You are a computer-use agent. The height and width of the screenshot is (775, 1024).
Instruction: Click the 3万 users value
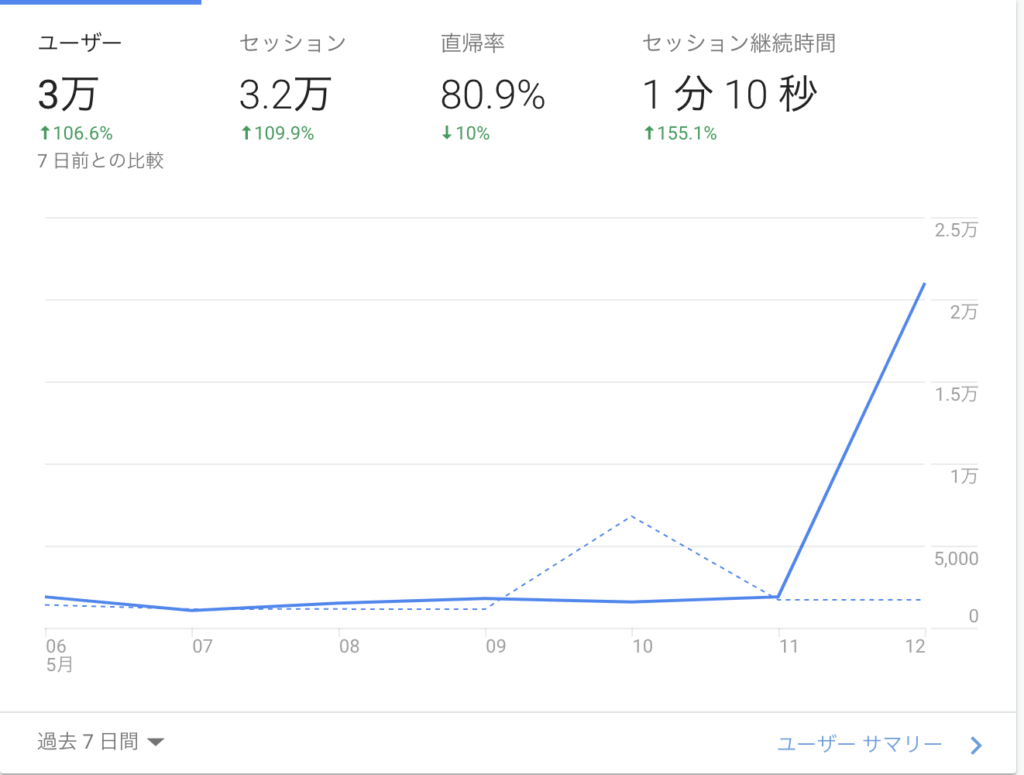tap(68, 94)
